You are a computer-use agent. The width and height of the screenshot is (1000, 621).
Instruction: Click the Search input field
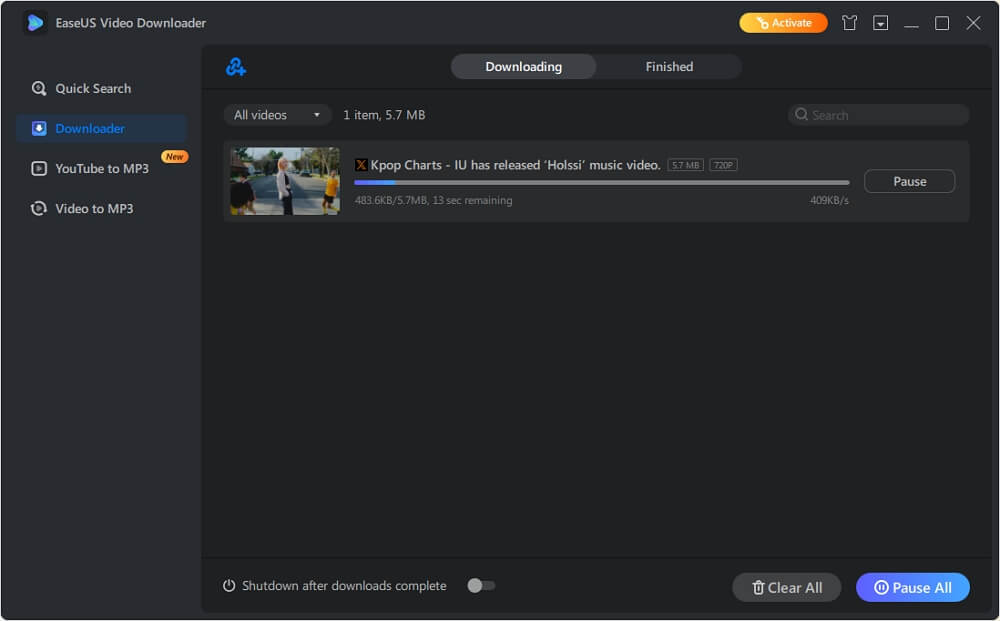(x=879, y=115)
